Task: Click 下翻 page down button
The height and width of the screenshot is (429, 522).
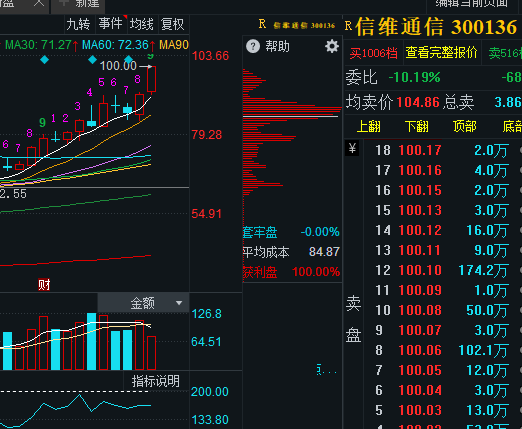Action: coord(417,126)
